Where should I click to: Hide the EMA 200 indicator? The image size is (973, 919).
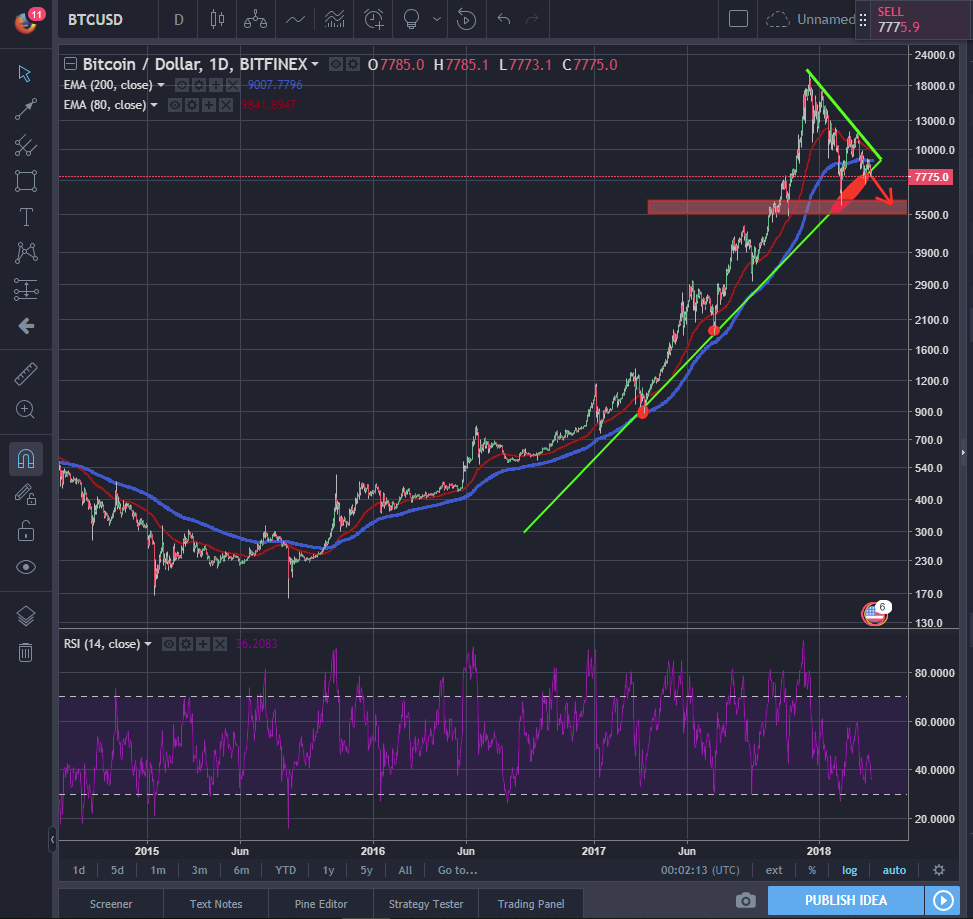pos(182,85)
